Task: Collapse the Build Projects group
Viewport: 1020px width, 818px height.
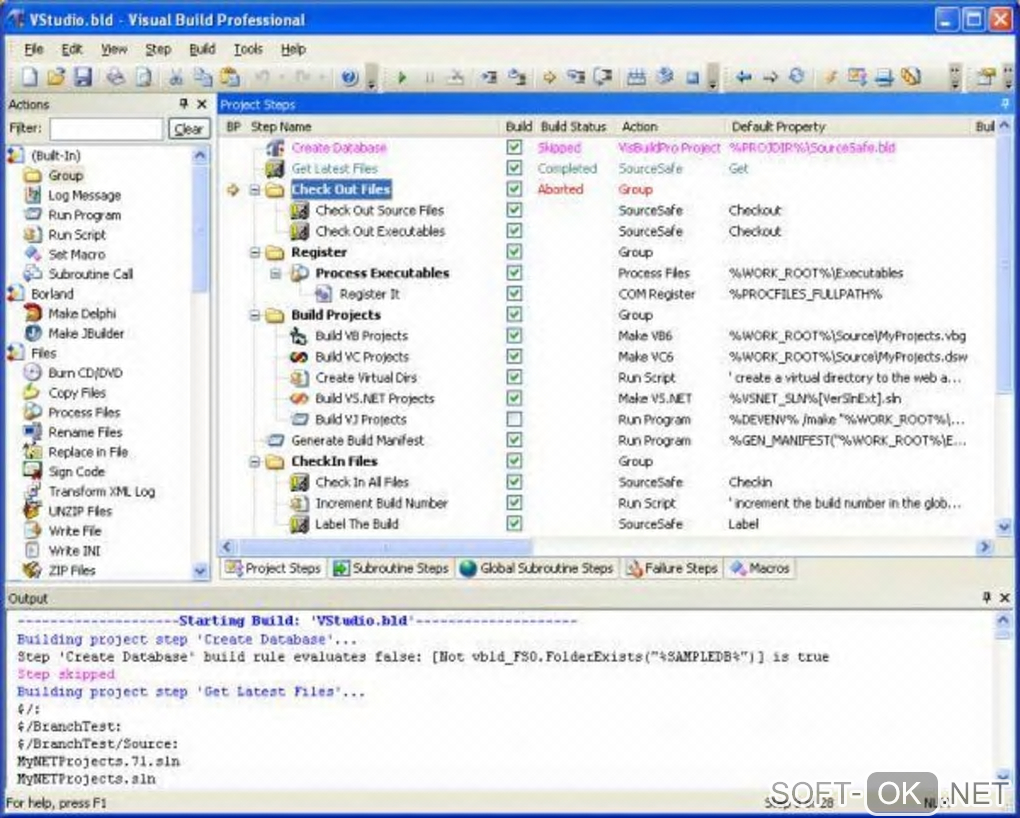Action: point(255,315)
